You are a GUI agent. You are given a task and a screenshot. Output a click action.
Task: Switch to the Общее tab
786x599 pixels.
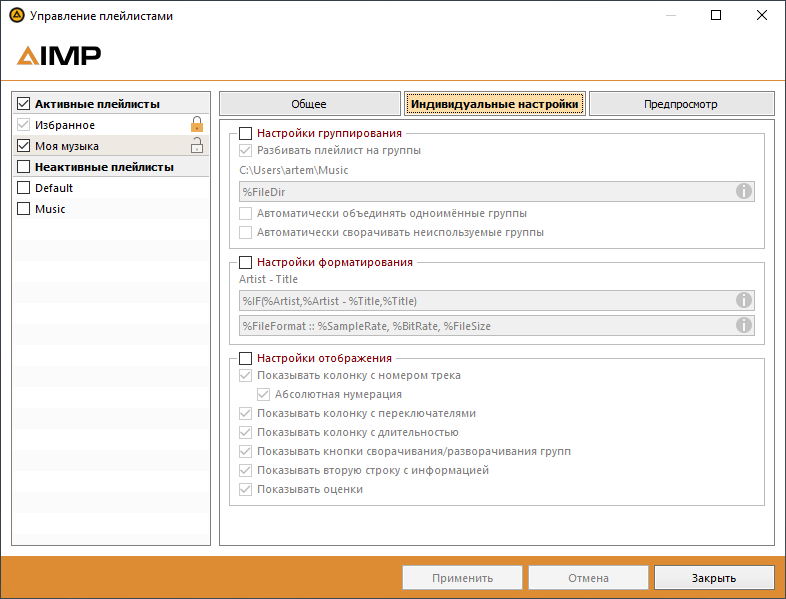click(x=309, y=104)
